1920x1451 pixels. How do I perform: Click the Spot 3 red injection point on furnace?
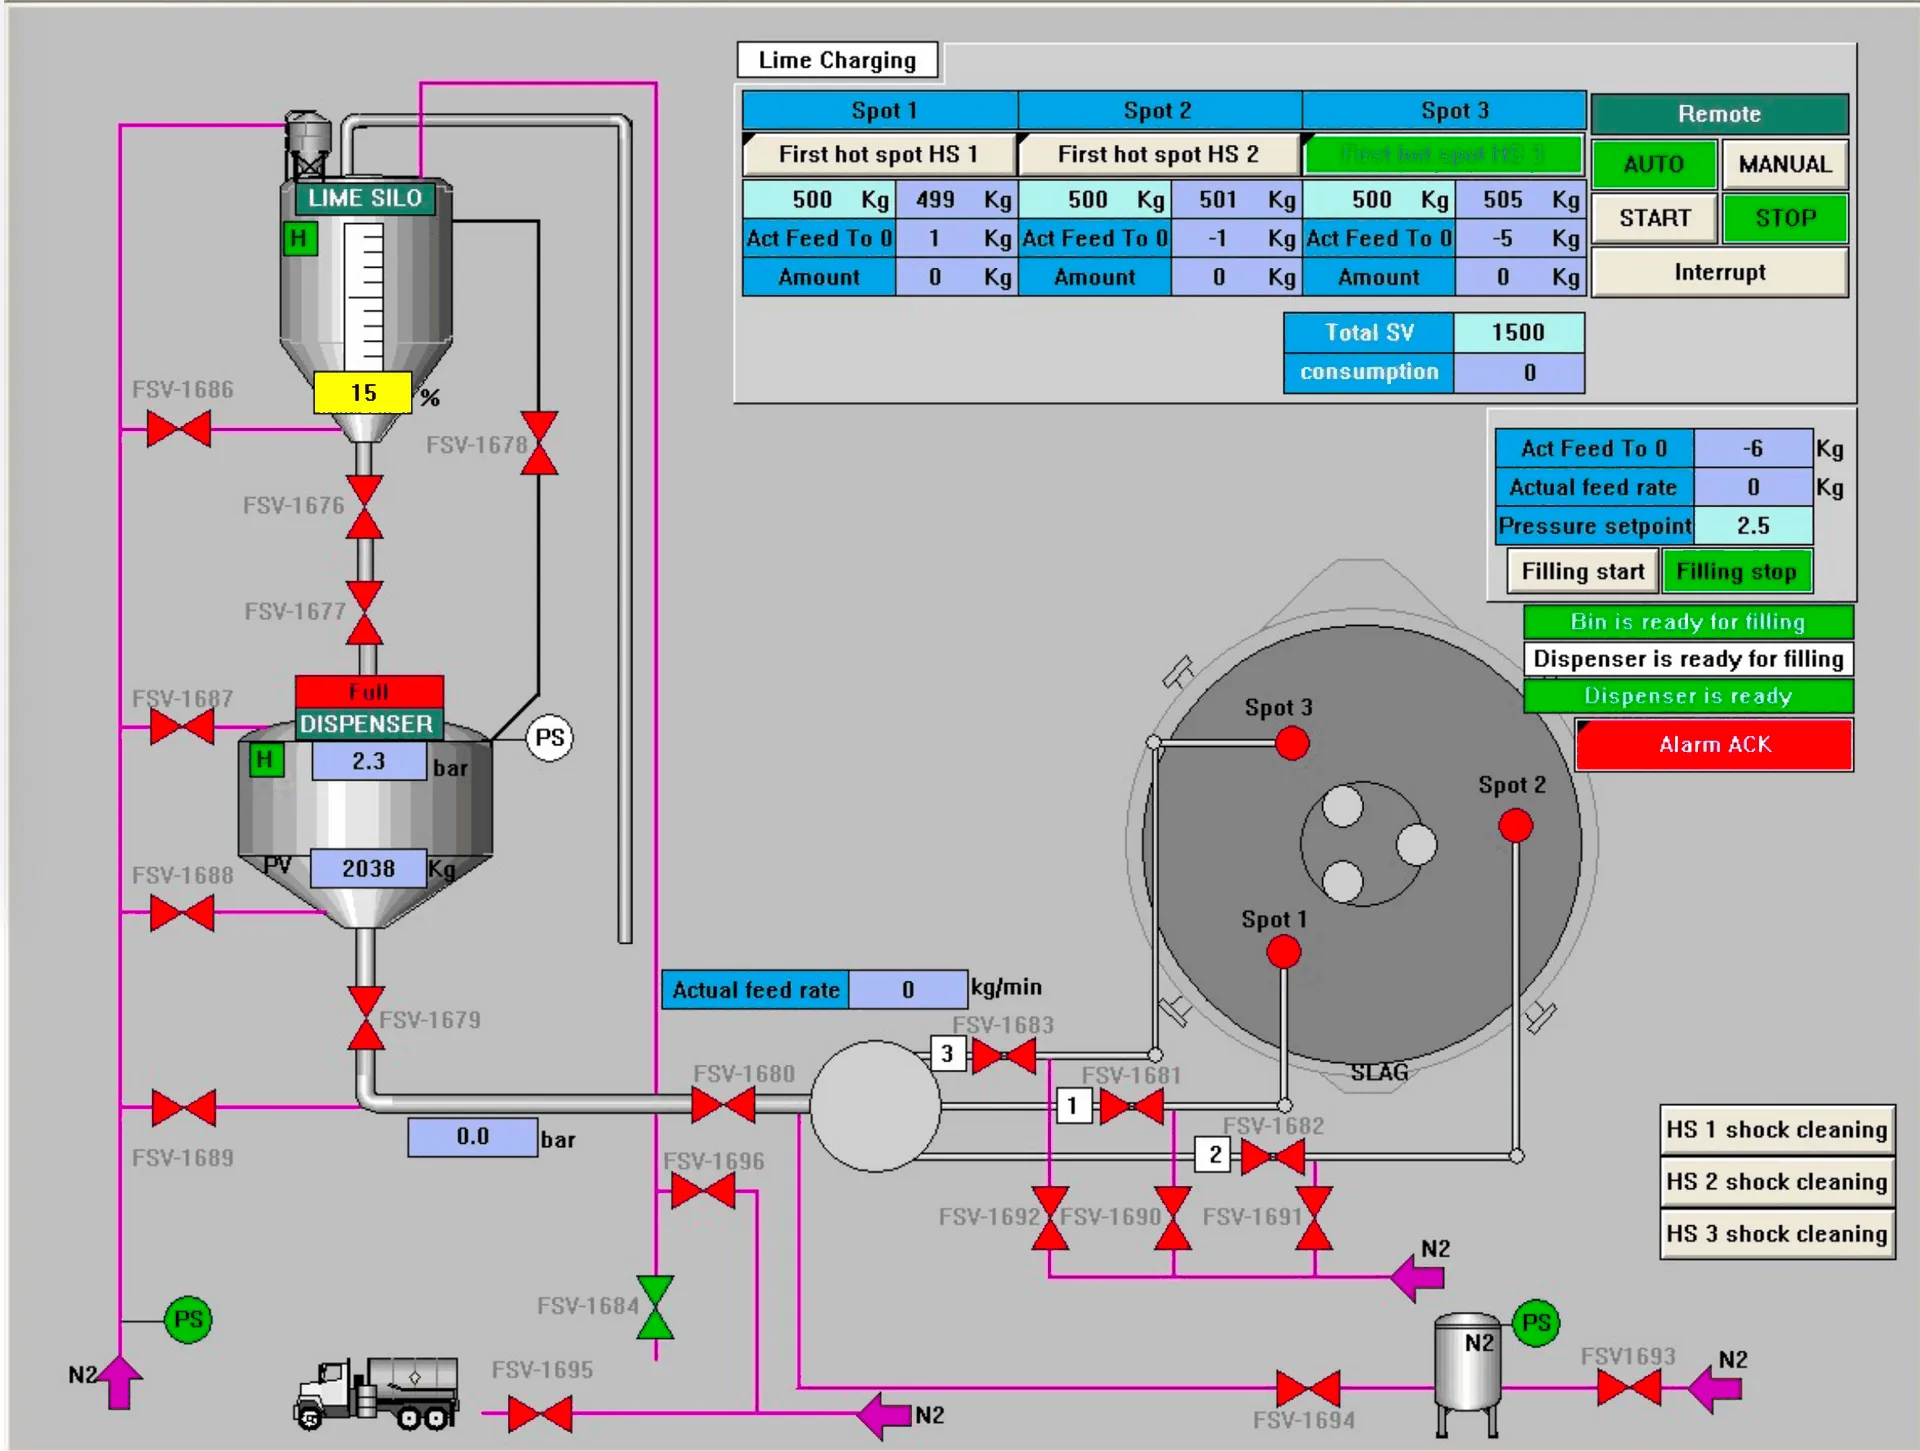coord(1292,743)
